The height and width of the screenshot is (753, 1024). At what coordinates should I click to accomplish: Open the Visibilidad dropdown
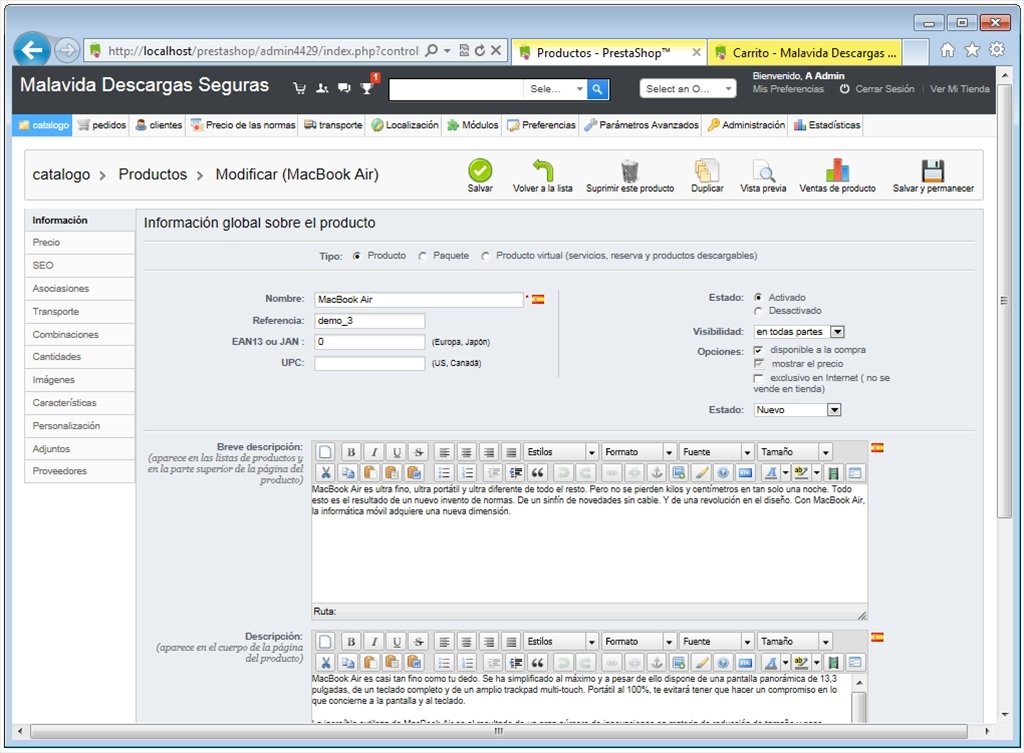coord(799,332)
